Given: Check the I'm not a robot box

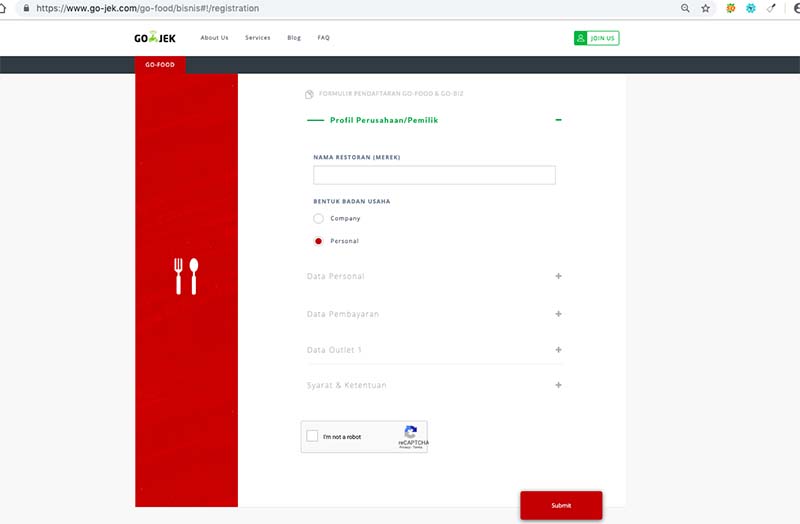Looking at the screenshot, I should point(312,436).
